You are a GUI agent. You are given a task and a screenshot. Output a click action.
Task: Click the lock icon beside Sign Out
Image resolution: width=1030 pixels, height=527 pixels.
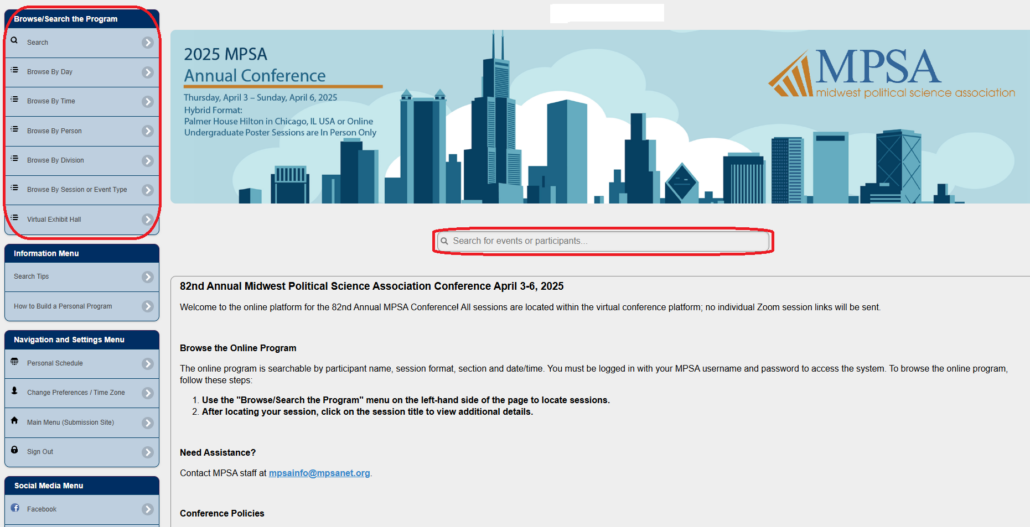tap(14, 449)
